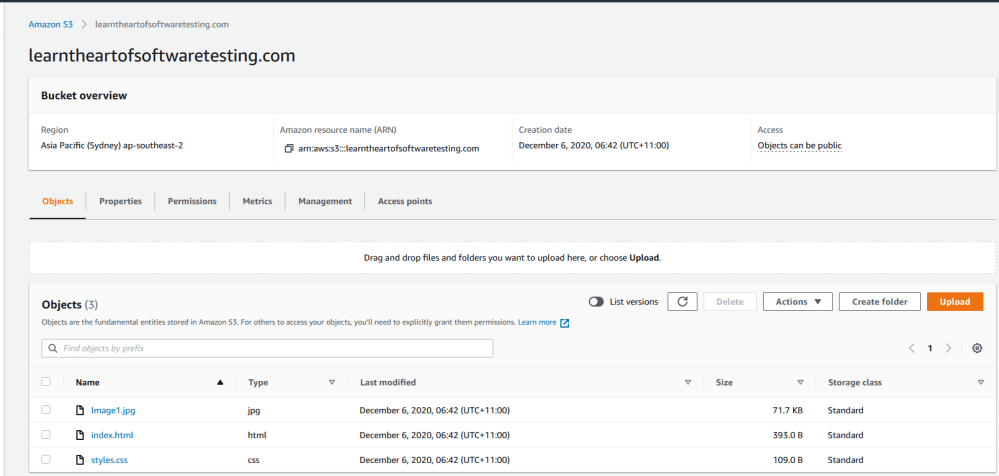The height and width of the screenshot is (476, 999).
Task: Open the Image1.jpg object link
Action: 113,410
